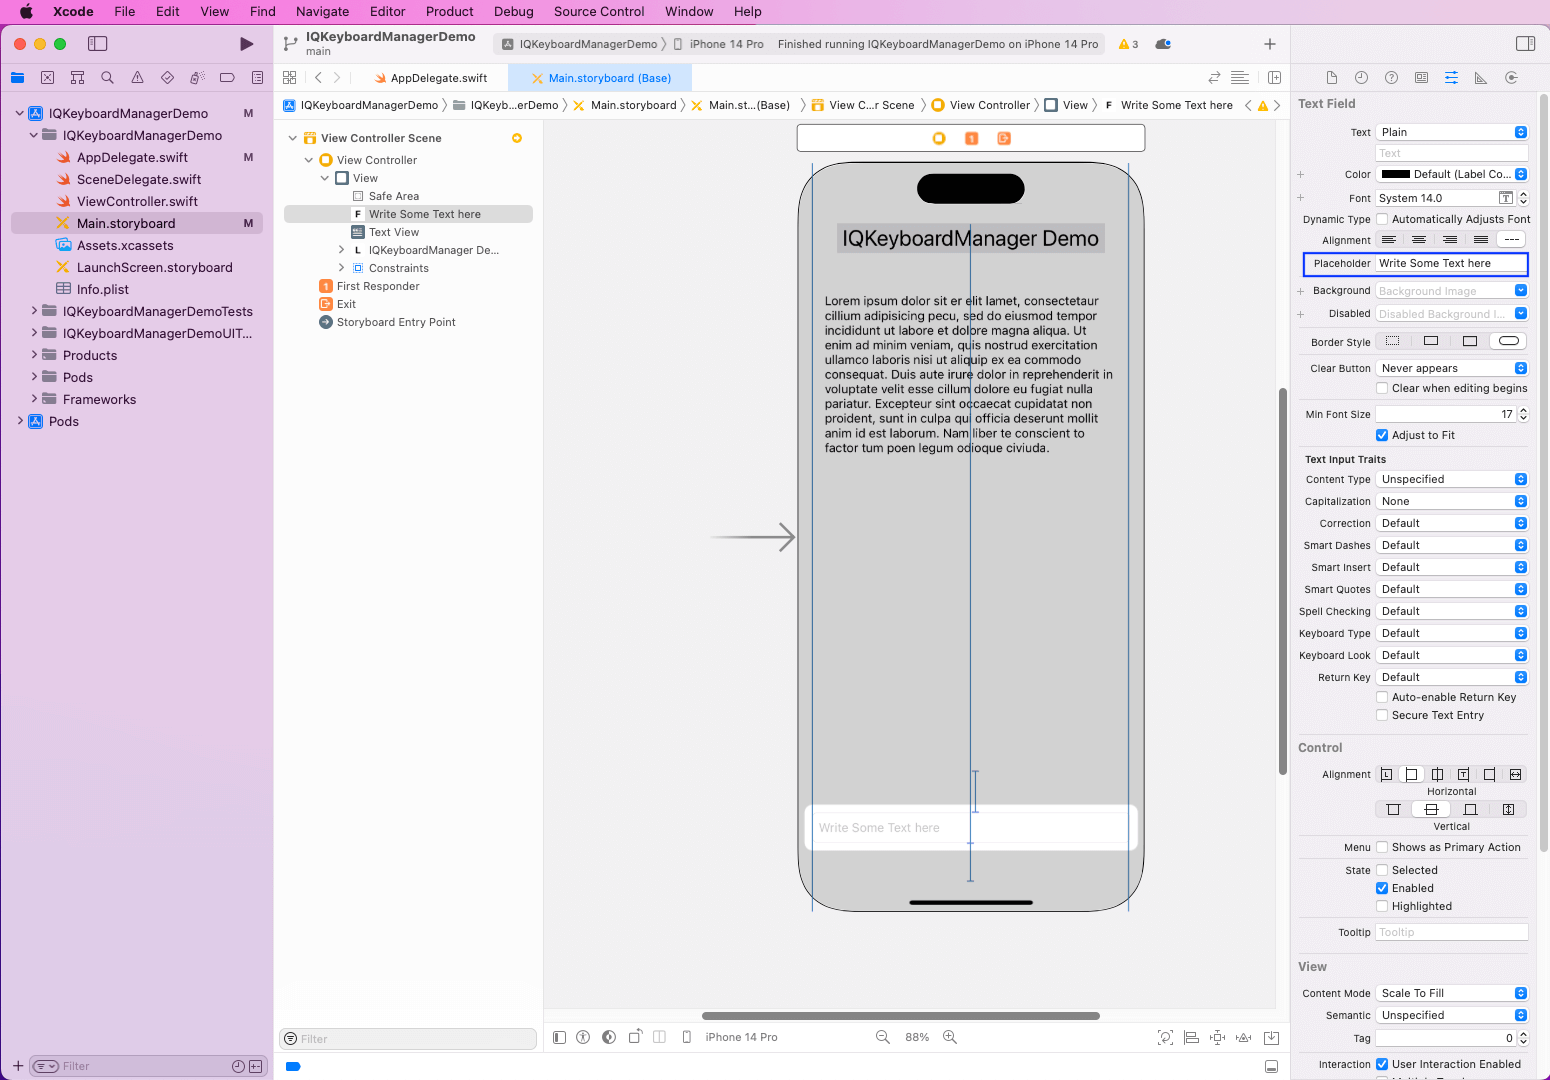1550x1080 pixels.
Task: Click the text Color swatch well
Action: (1395, 174)
